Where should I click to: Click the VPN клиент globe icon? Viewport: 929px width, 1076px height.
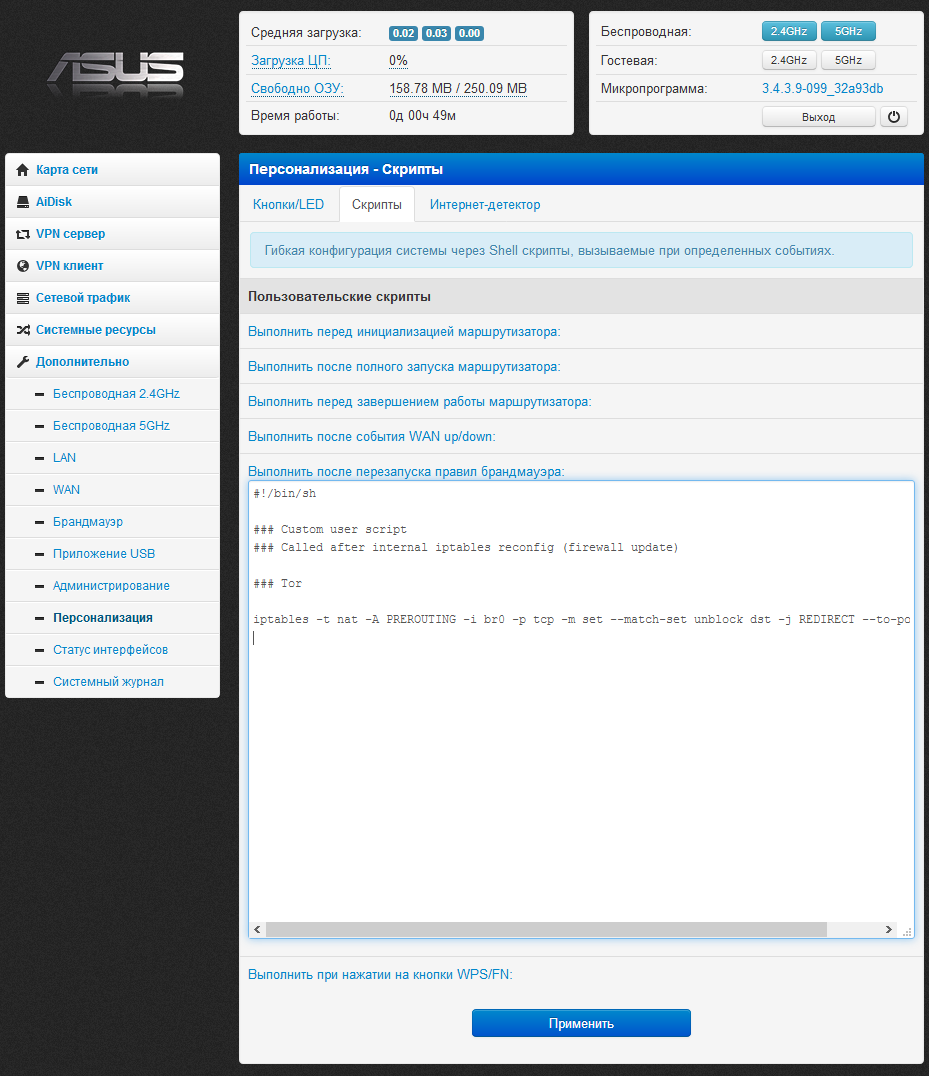coord(23,266)
